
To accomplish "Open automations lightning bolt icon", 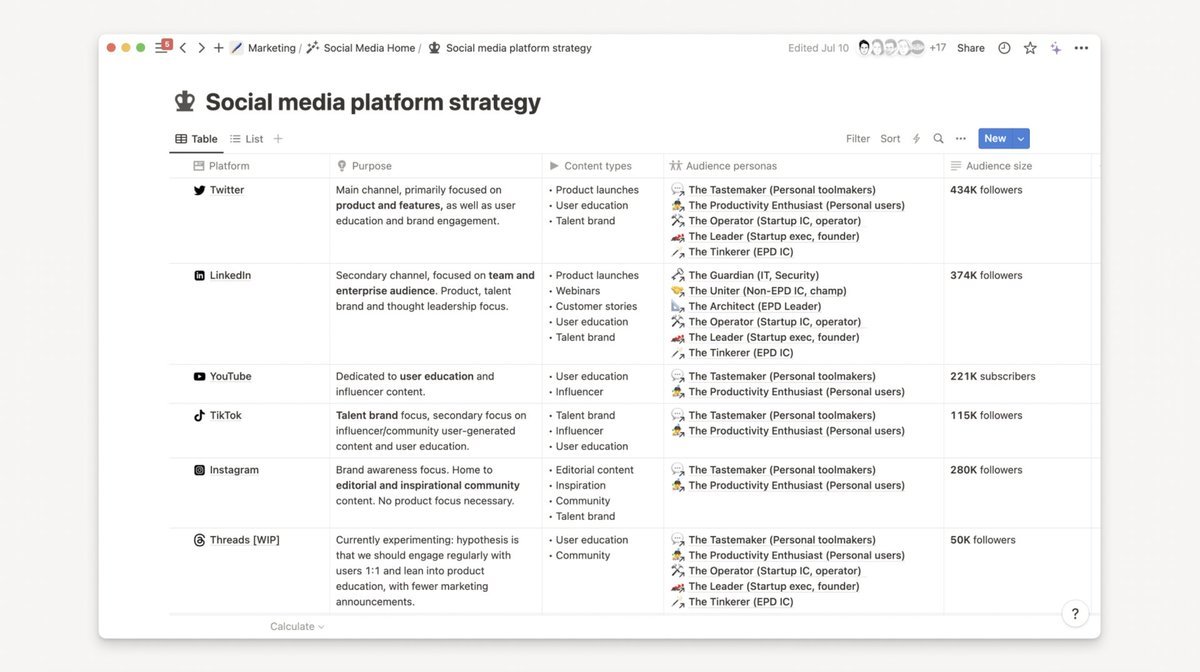I will point(916,139).
